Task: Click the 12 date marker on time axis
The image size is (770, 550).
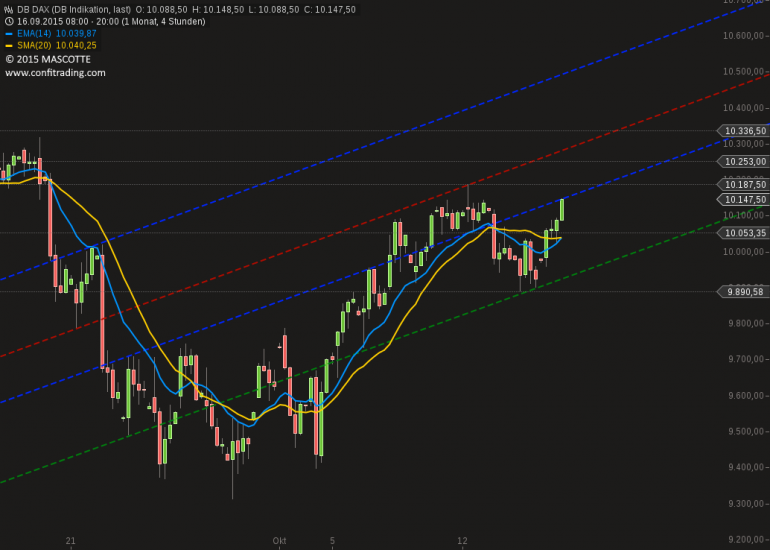Action: click(x=462, y=541)
